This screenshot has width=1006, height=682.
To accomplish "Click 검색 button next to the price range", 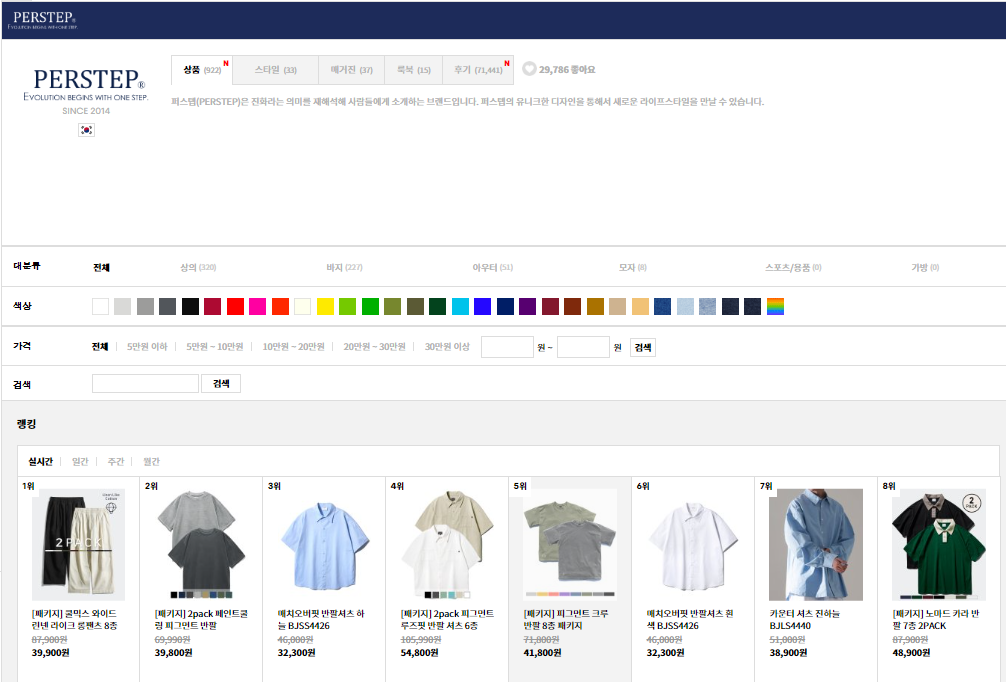I will 643,348.
